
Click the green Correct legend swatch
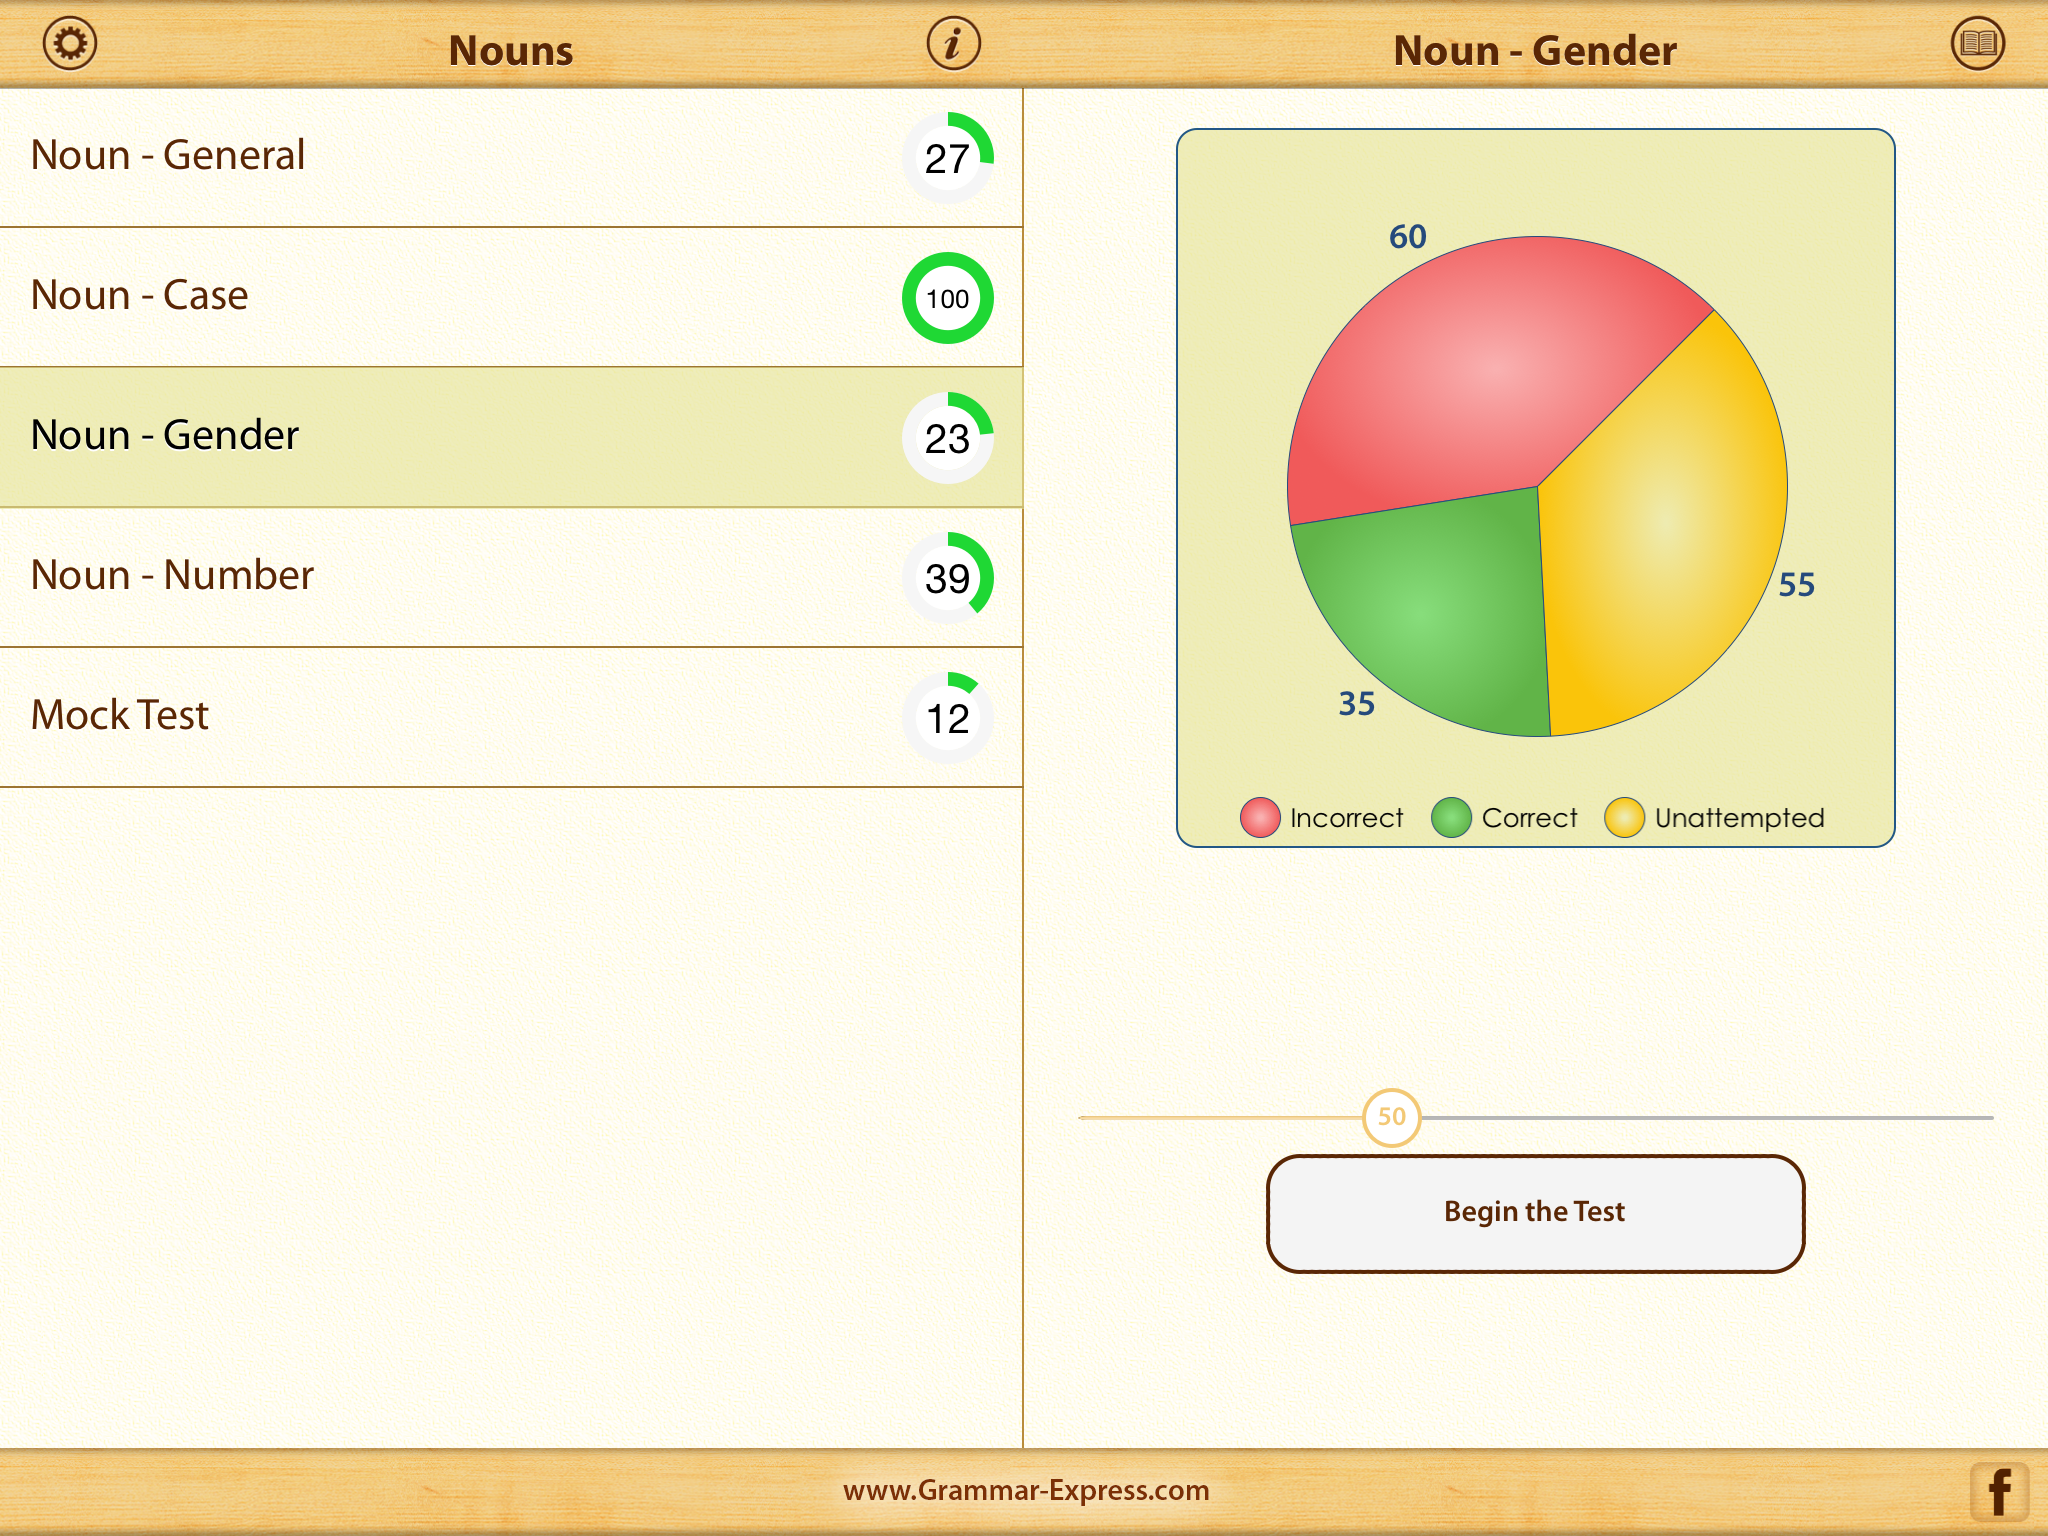[1450, 817]
